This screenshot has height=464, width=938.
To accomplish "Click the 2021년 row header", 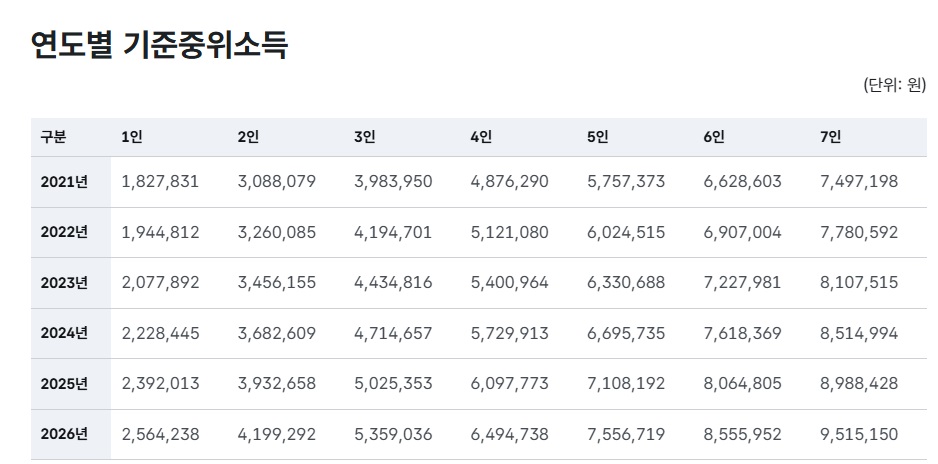I will click(64, 182).
